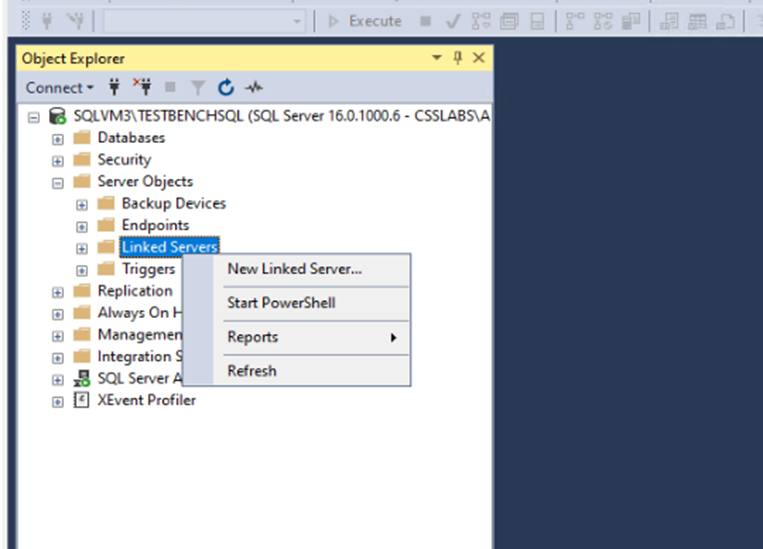Expand the XEvent Profiler node

click(57, 402)
